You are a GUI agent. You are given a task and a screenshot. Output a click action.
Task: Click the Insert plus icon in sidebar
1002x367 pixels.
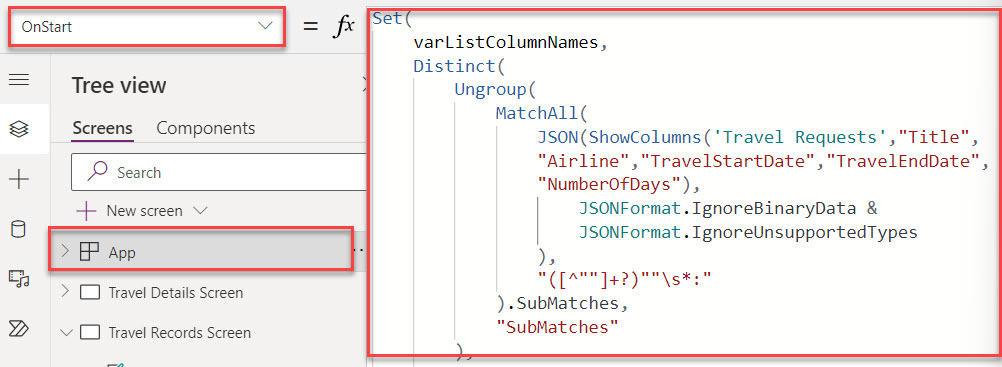coord(19,180)
